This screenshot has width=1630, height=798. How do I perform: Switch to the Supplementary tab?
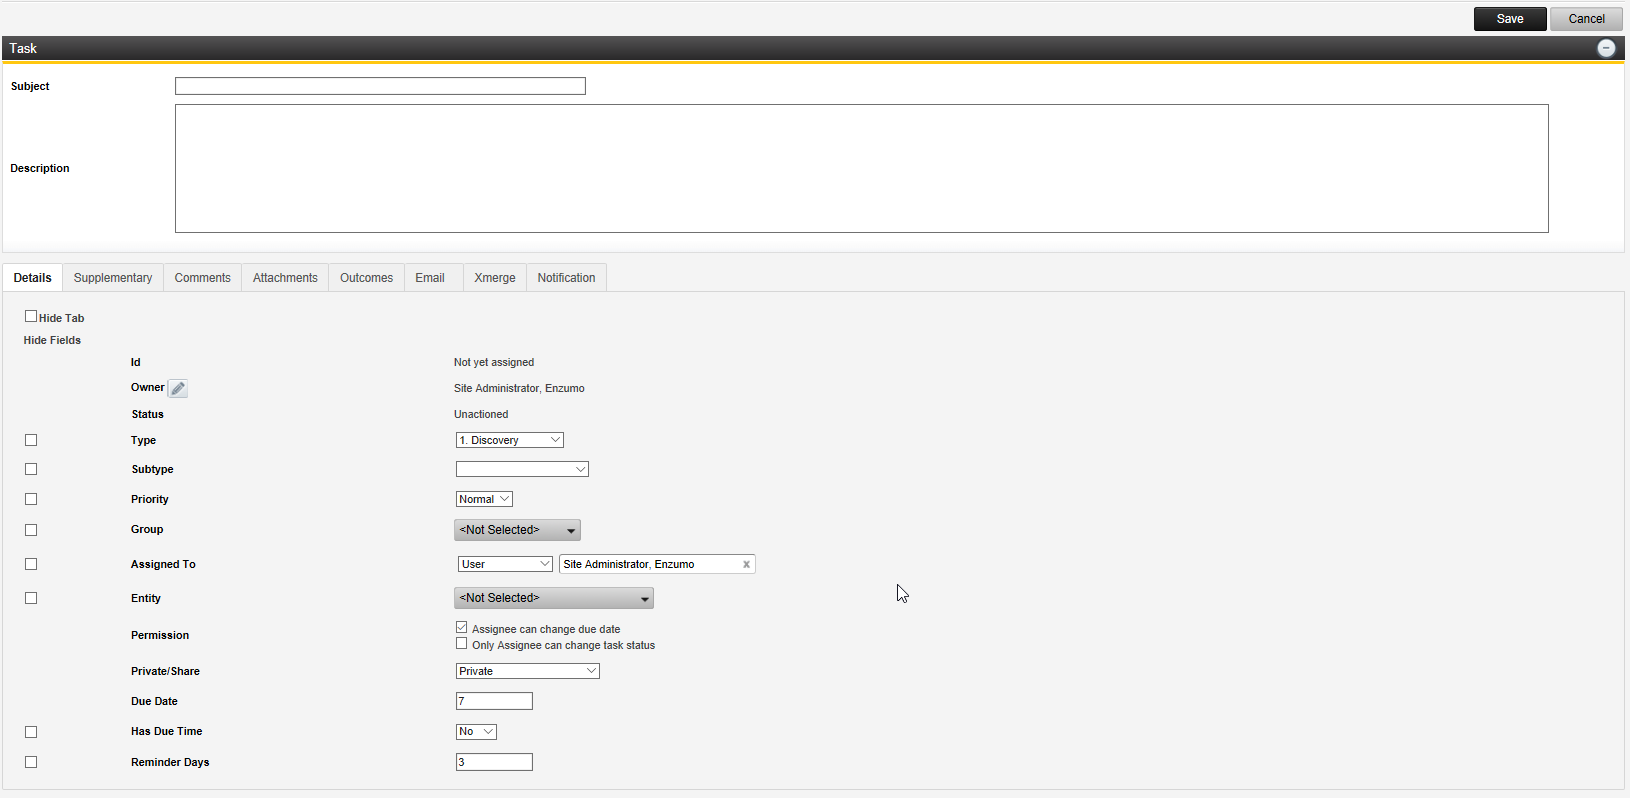(113, 278)
